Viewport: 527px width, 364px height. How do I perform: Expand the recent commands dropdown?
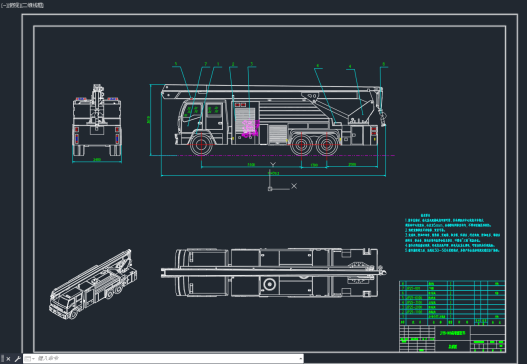(x=30, y=359)
